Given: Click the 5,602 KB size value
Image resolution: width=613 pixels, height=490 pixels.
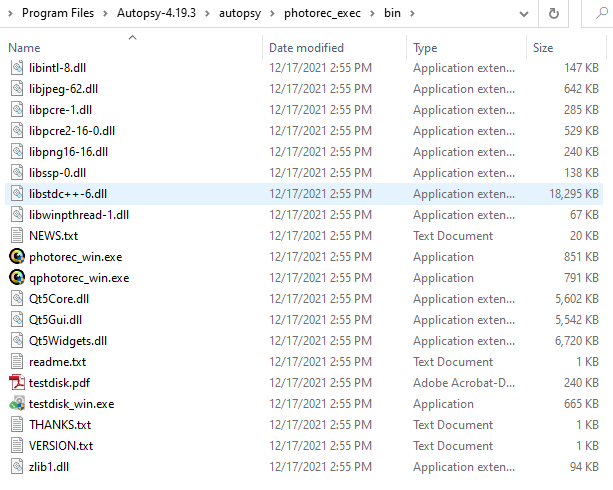Looking at the screenshot, I should point(577,299).
